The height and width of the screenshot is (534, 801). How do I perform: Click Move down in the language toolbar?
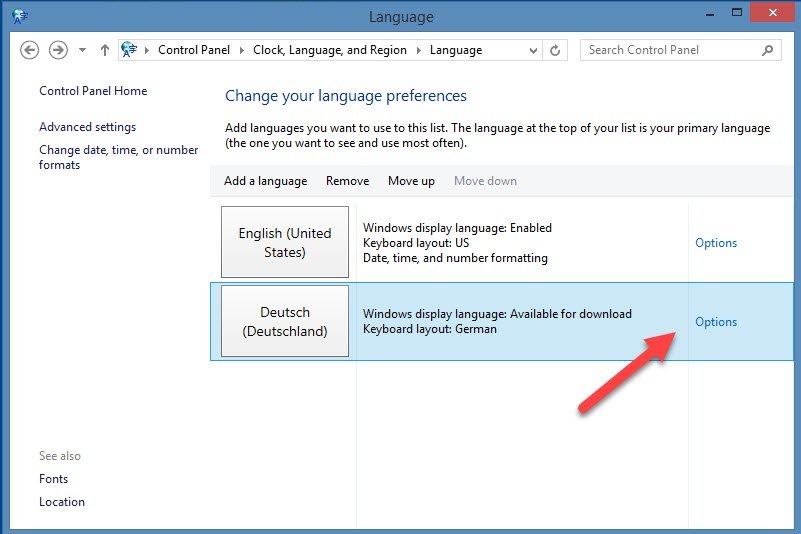click(x=485, y=181)
